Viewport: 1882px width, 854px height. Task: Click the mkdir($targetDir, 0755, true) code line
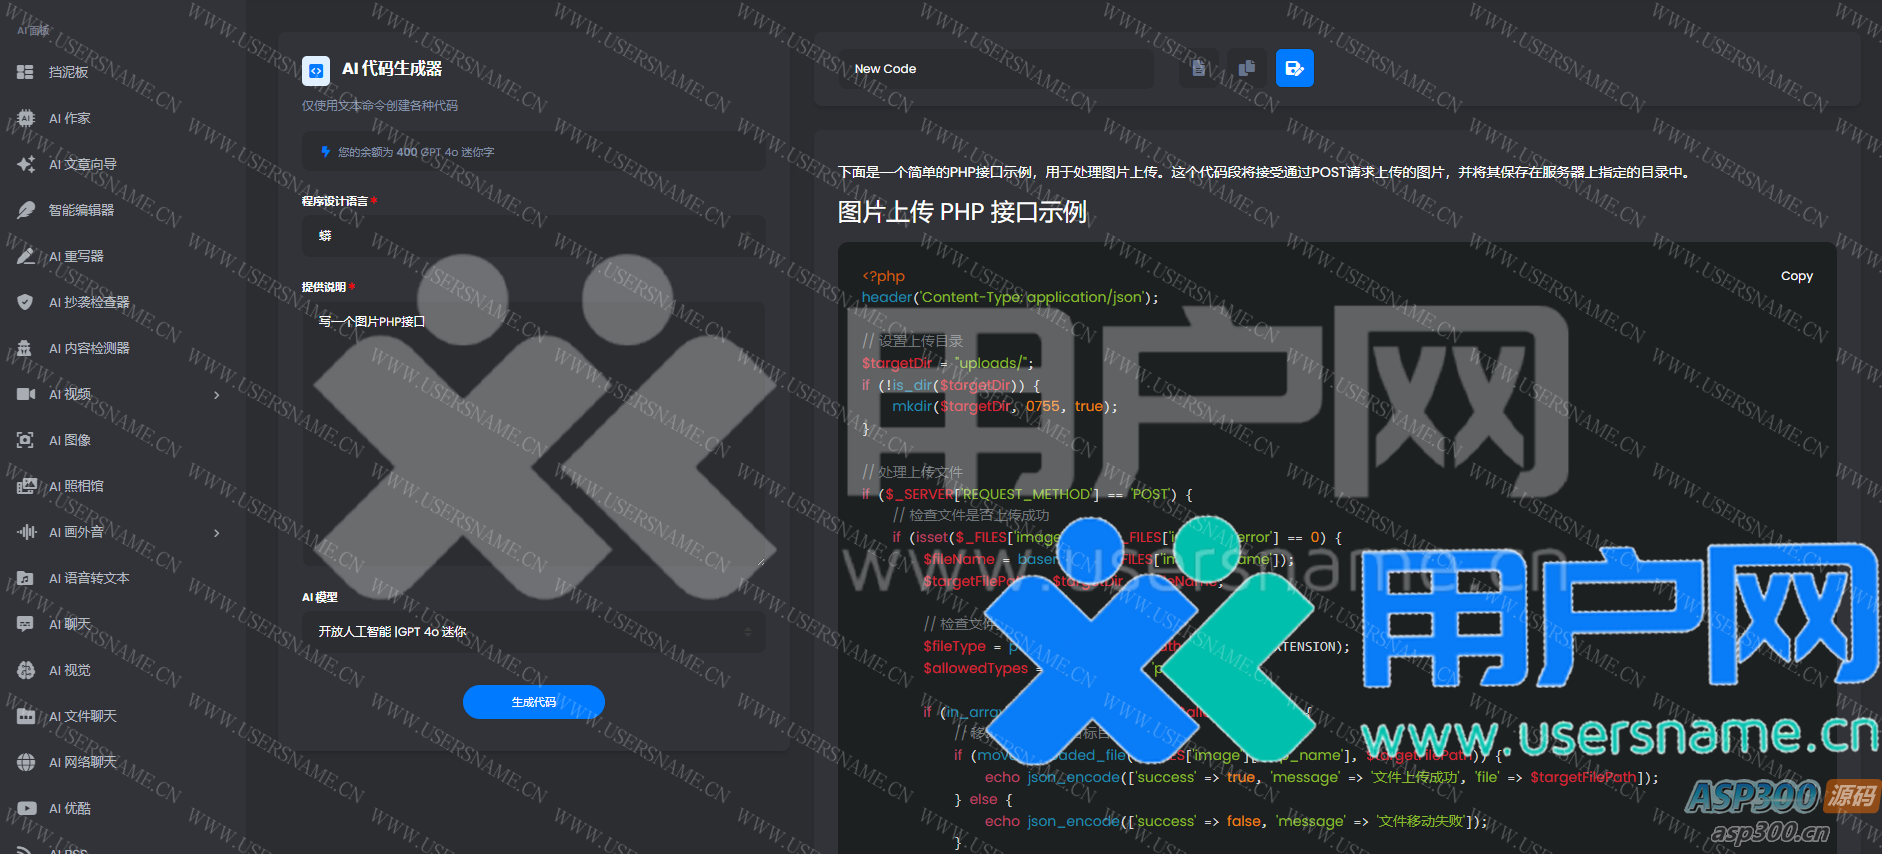[1005, 406]
